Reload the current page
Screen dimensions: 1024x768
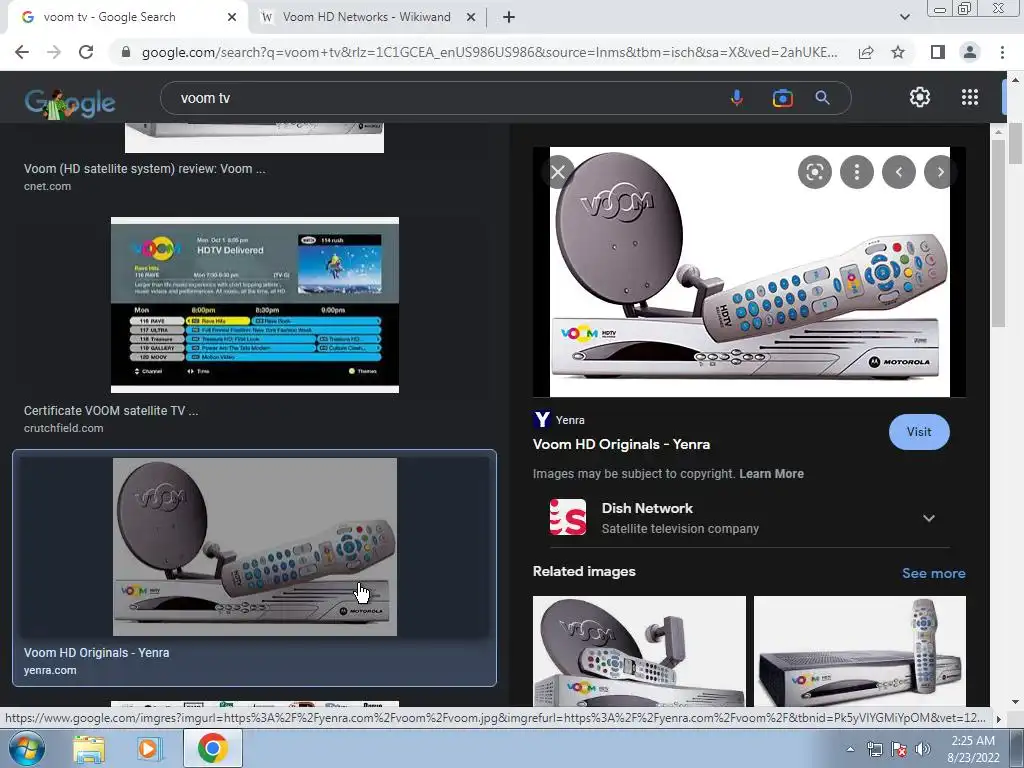tap(86, 52)
